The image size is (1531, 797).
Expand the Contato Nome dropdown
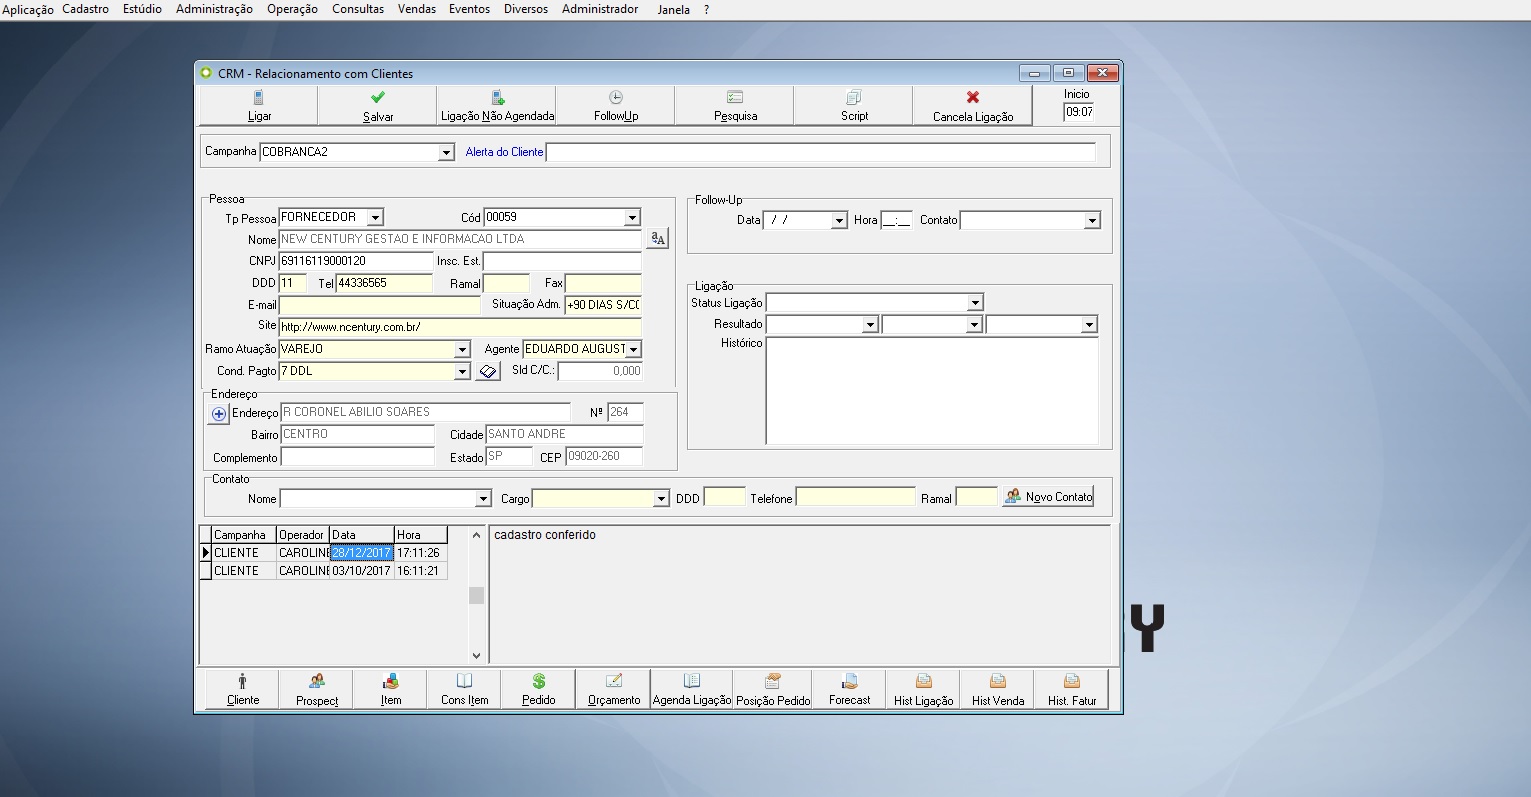coord(483,499)
